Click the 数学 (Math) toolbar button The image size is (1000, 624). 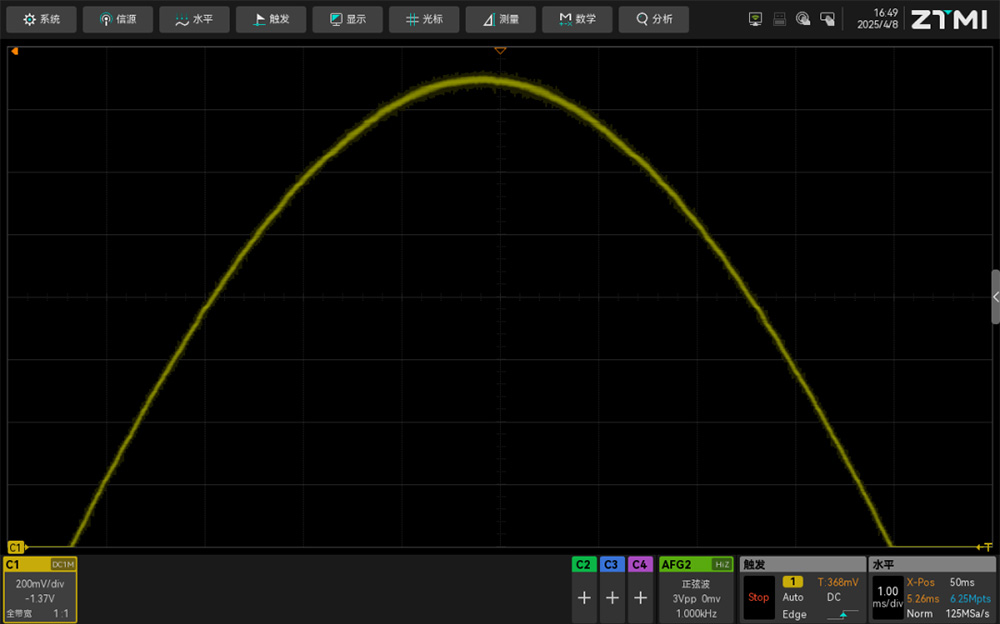coord(579,19)
